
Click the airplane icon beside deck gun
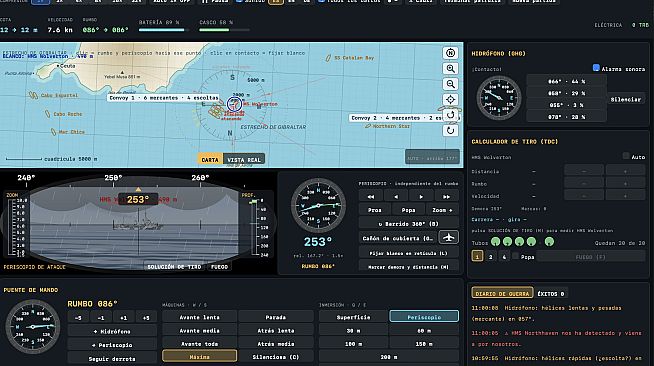[448, 238]
